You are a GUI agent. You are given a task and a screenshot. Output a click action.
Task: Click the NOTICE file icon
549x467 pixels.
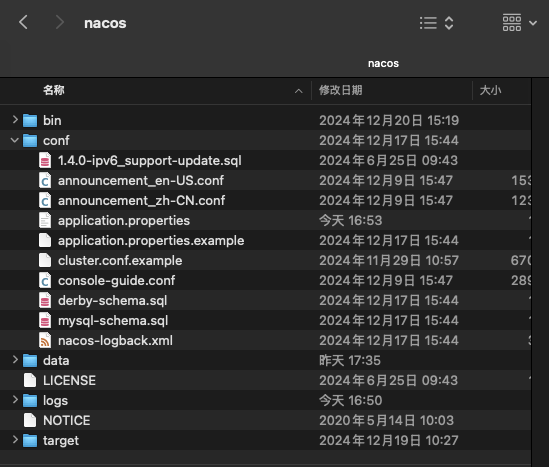coord(30,420)
